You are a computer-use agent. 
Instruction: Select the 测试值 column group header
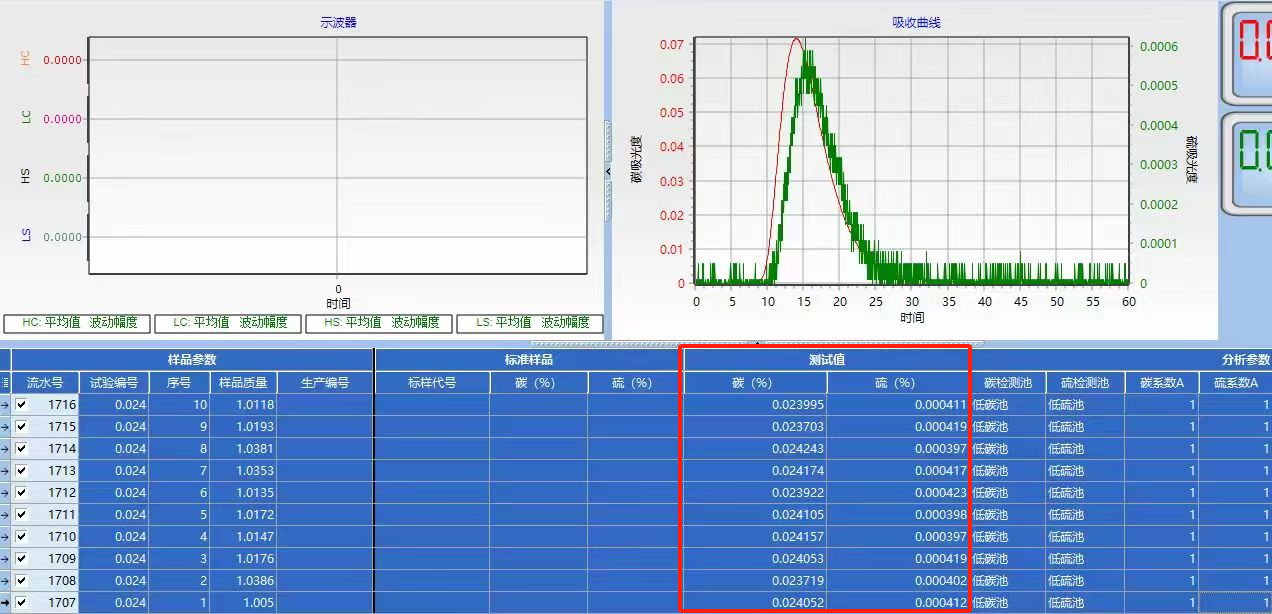pyautogui.click(x=825, y=359)
